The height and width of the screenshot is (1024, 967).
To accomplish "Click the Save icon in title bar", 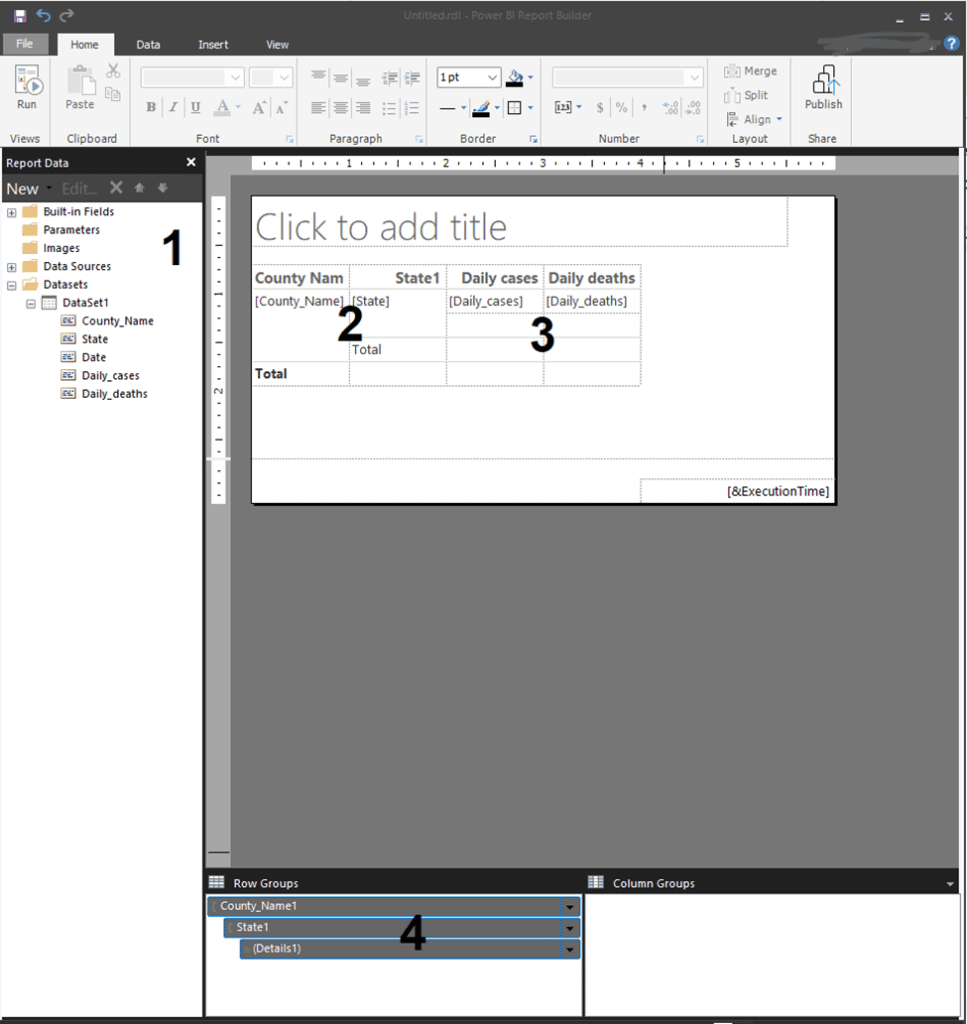I will tap(20, 16).
